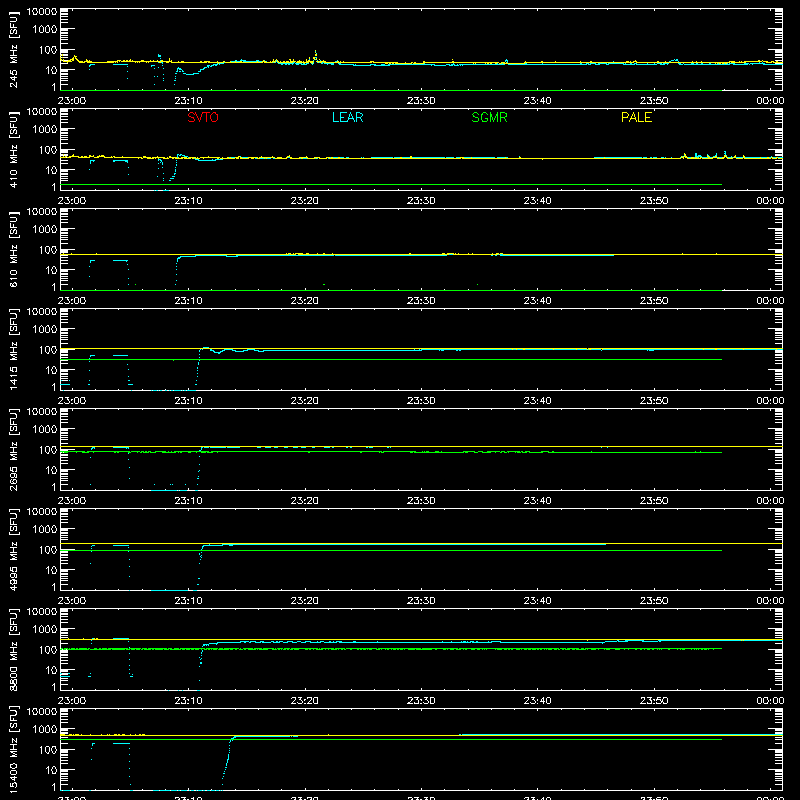This screenshot has height=800, width=800.
Task: Click the 00:00 tick under the 610 MHz plot
Action: pyautogui.click(x=770, y=301)
